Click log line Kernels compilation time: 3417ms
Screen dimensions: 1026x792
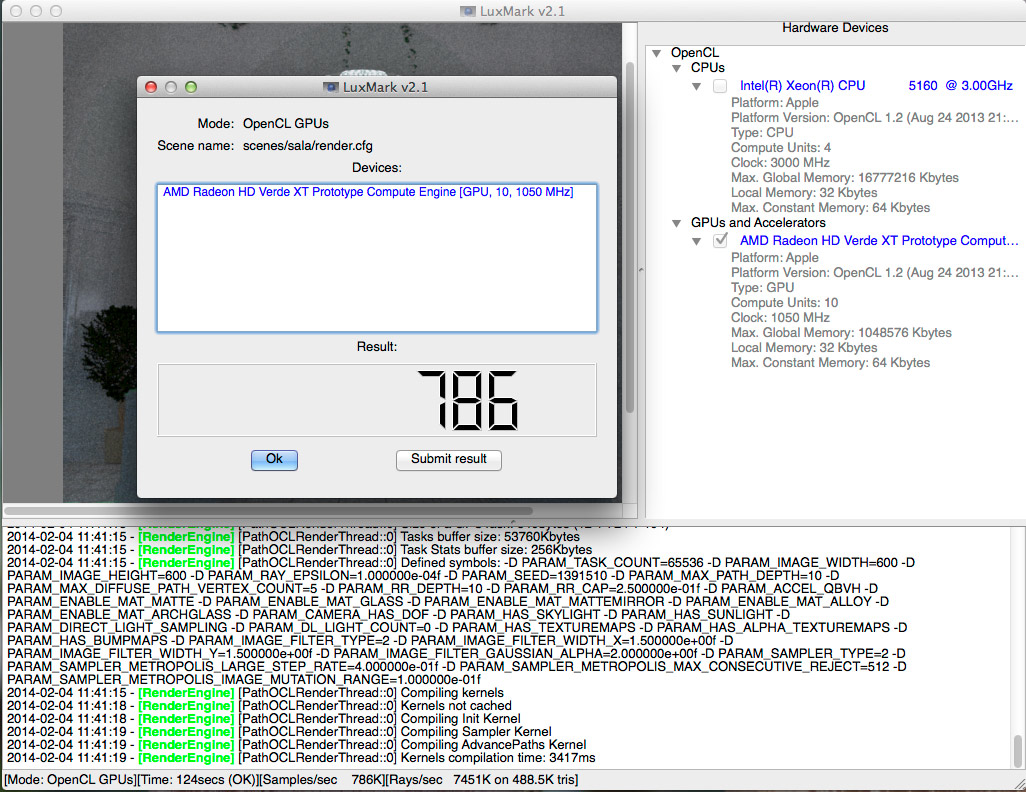301,758
